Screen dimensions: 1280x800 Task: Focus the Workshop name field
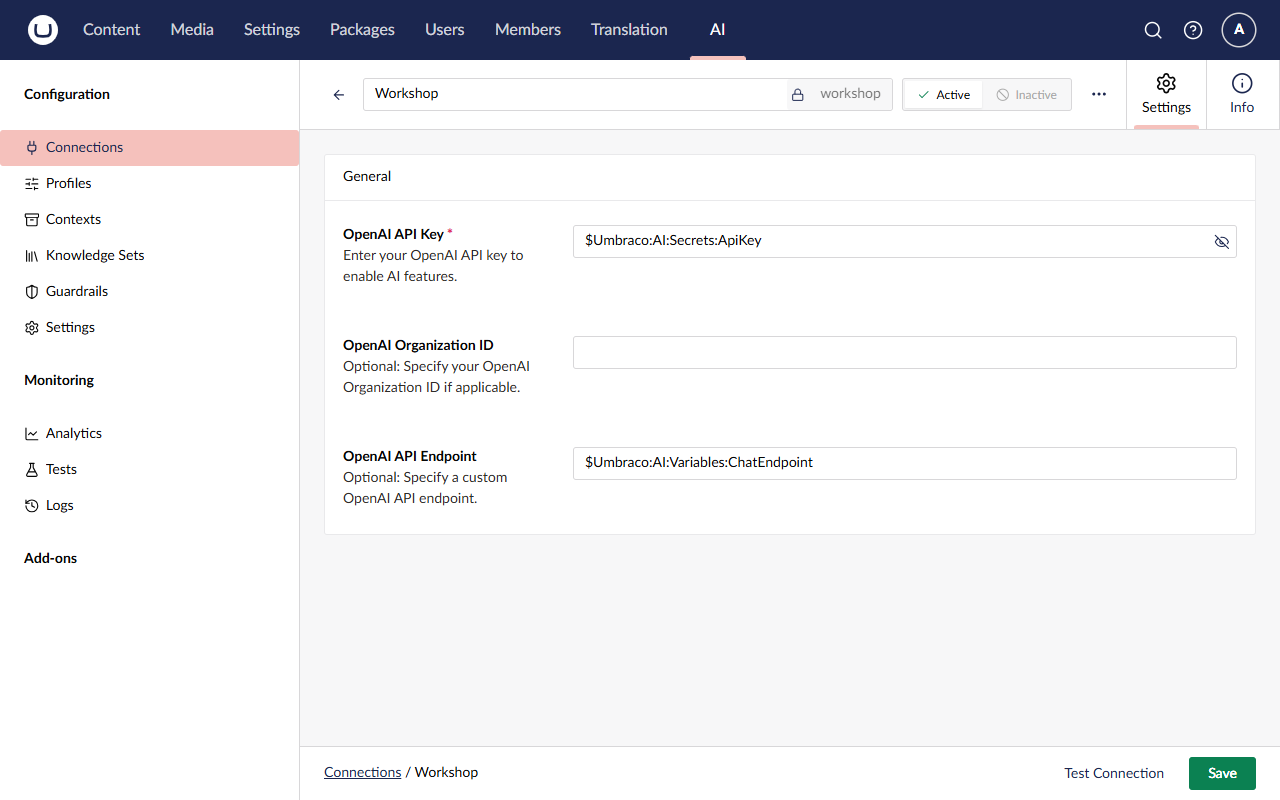[x=575, y=94]
